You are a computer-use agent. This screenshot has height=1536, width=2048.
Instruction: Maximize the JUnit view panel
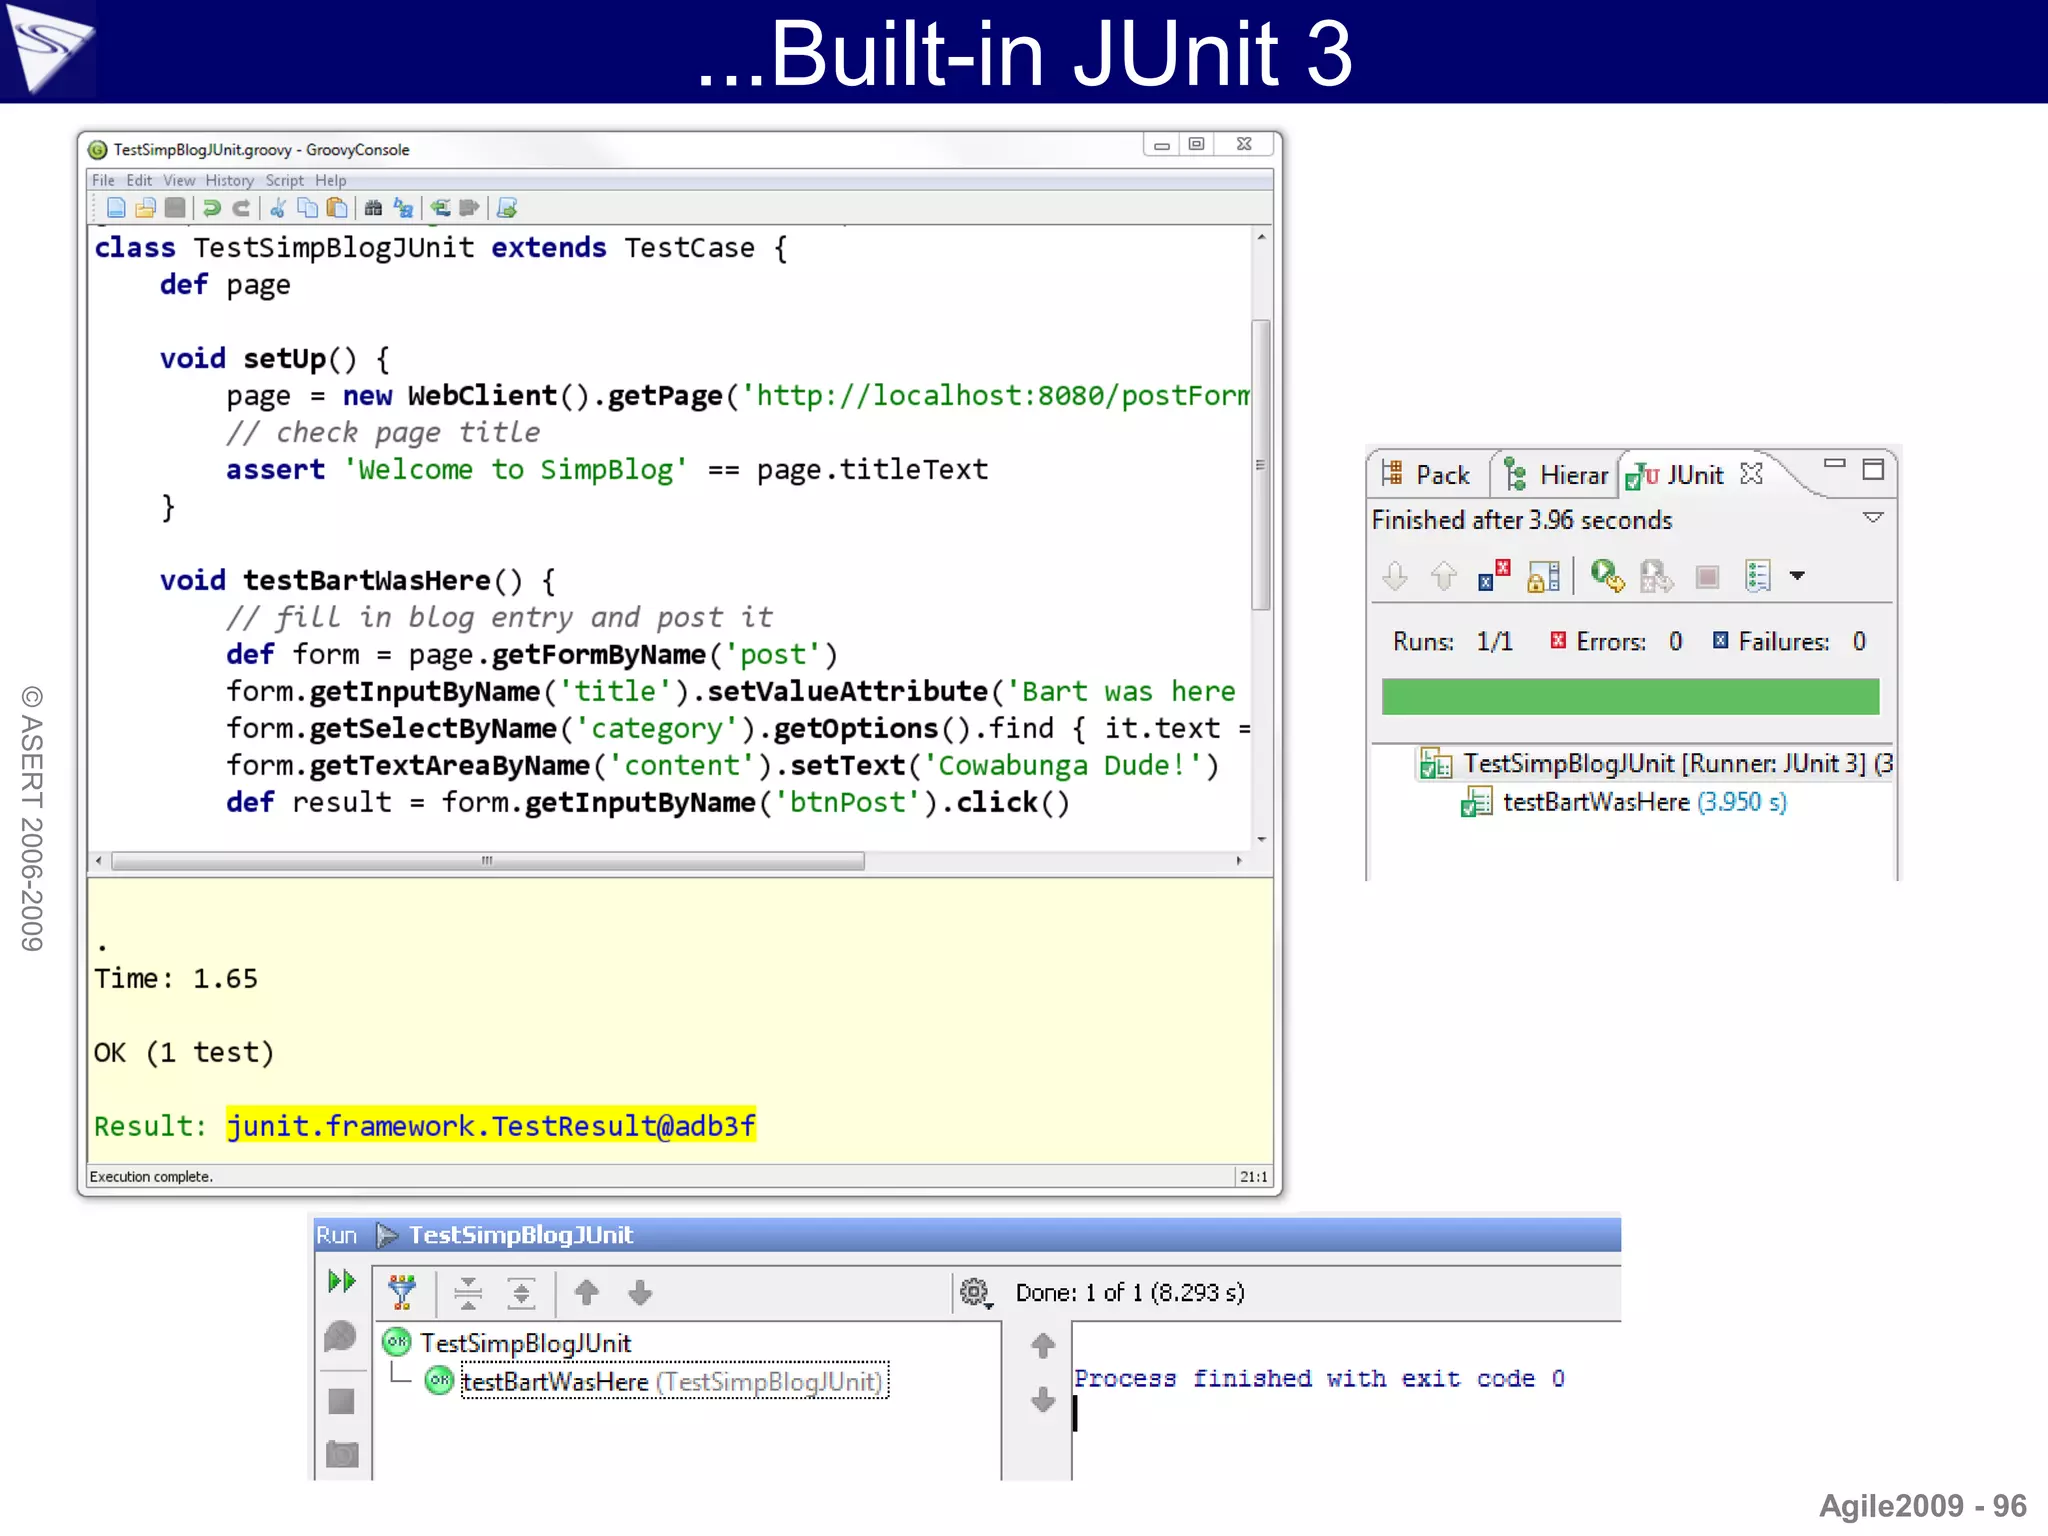pos(1873,469)
